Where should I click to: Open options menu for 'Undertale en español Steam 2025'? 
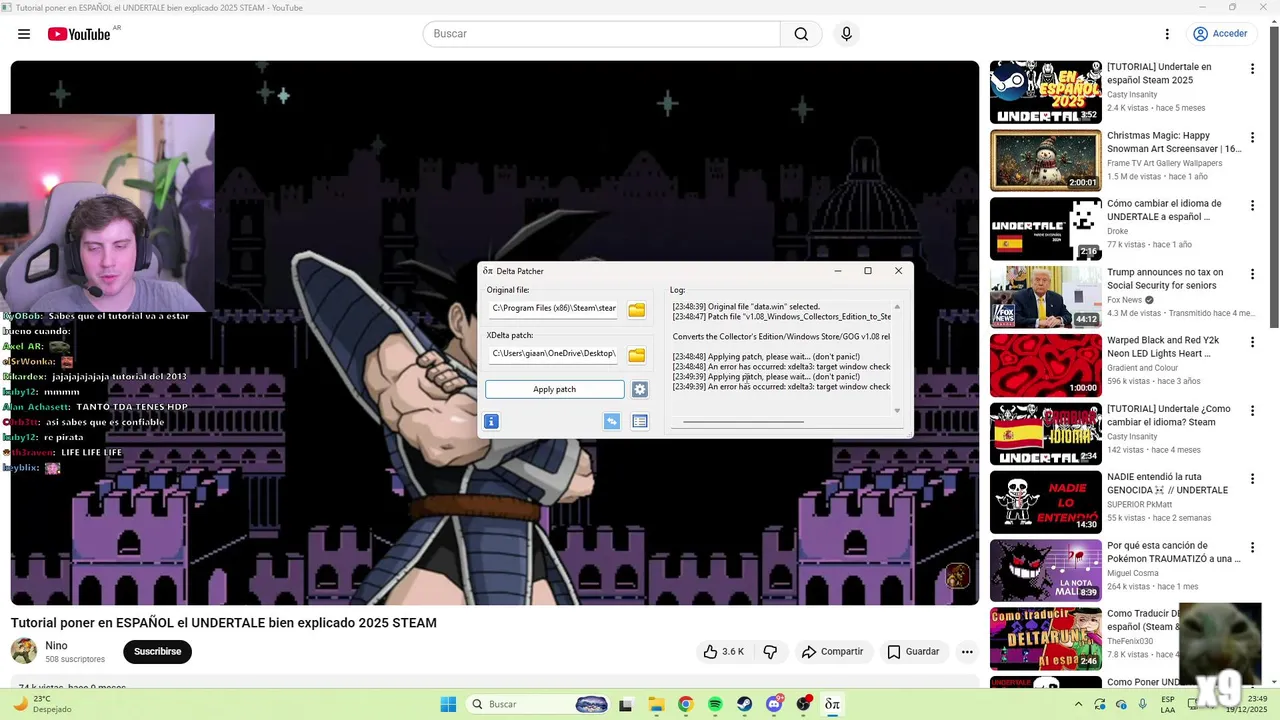(x=1252, y=69)
